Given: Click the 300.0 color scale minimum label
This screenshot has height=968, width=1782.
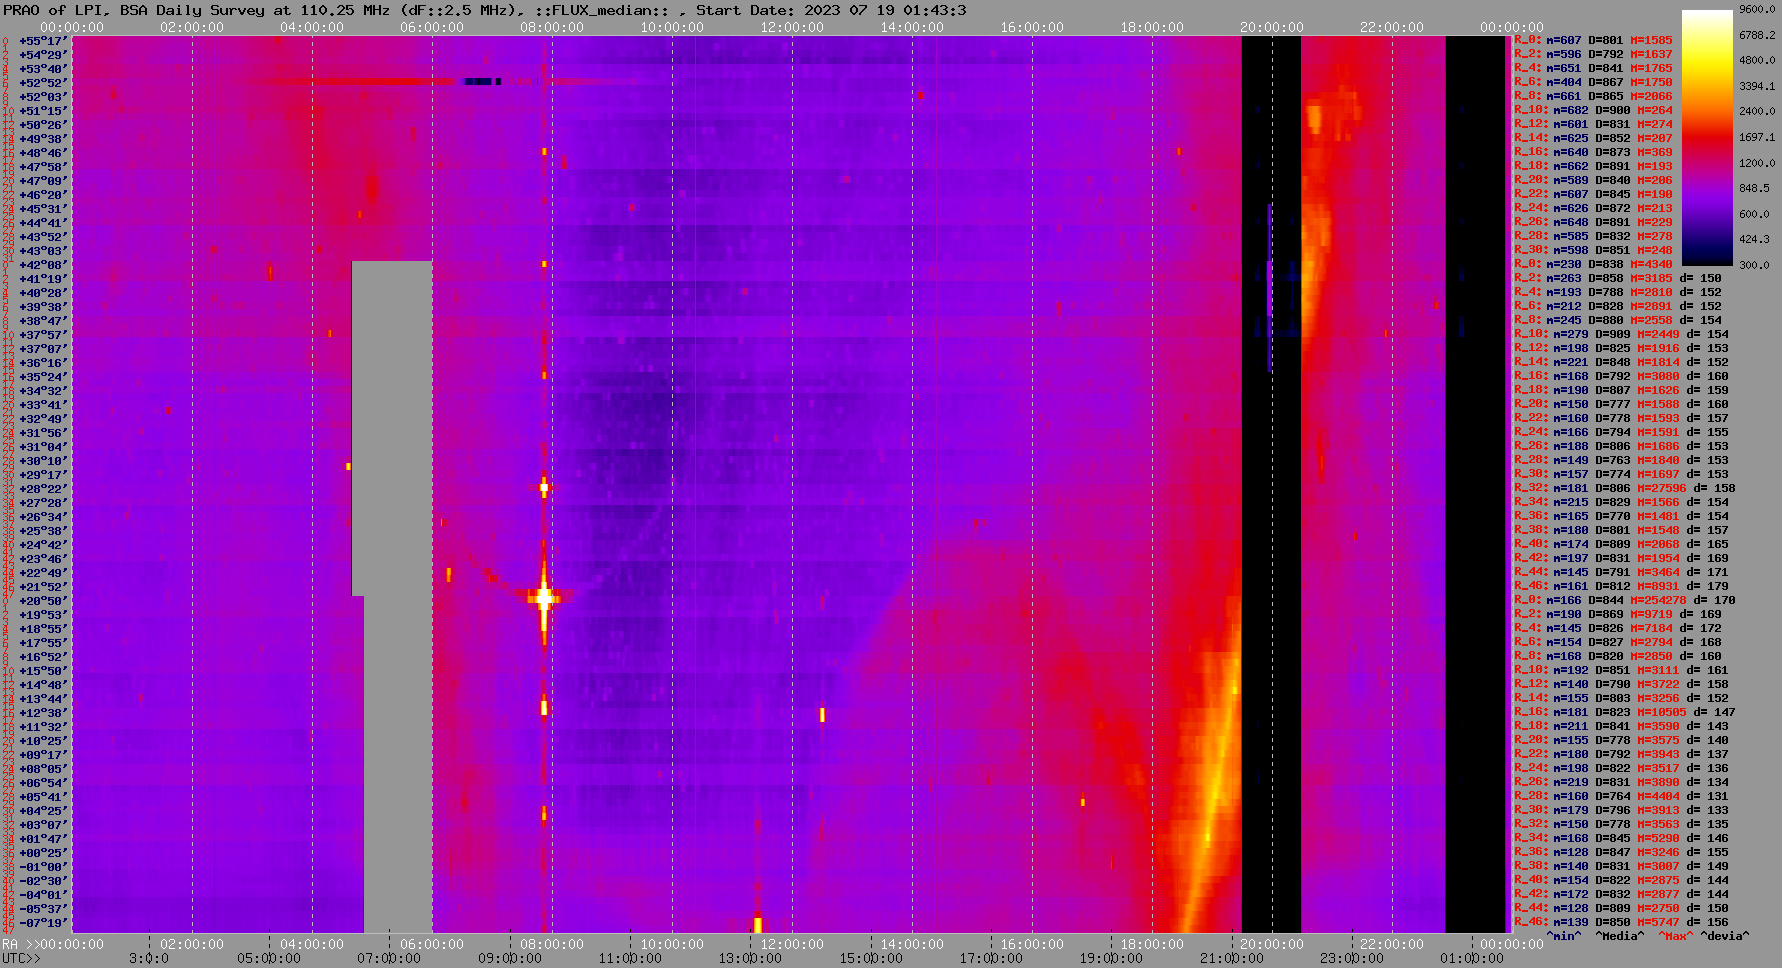Looking at the screenshot, I should point(1753,265).
